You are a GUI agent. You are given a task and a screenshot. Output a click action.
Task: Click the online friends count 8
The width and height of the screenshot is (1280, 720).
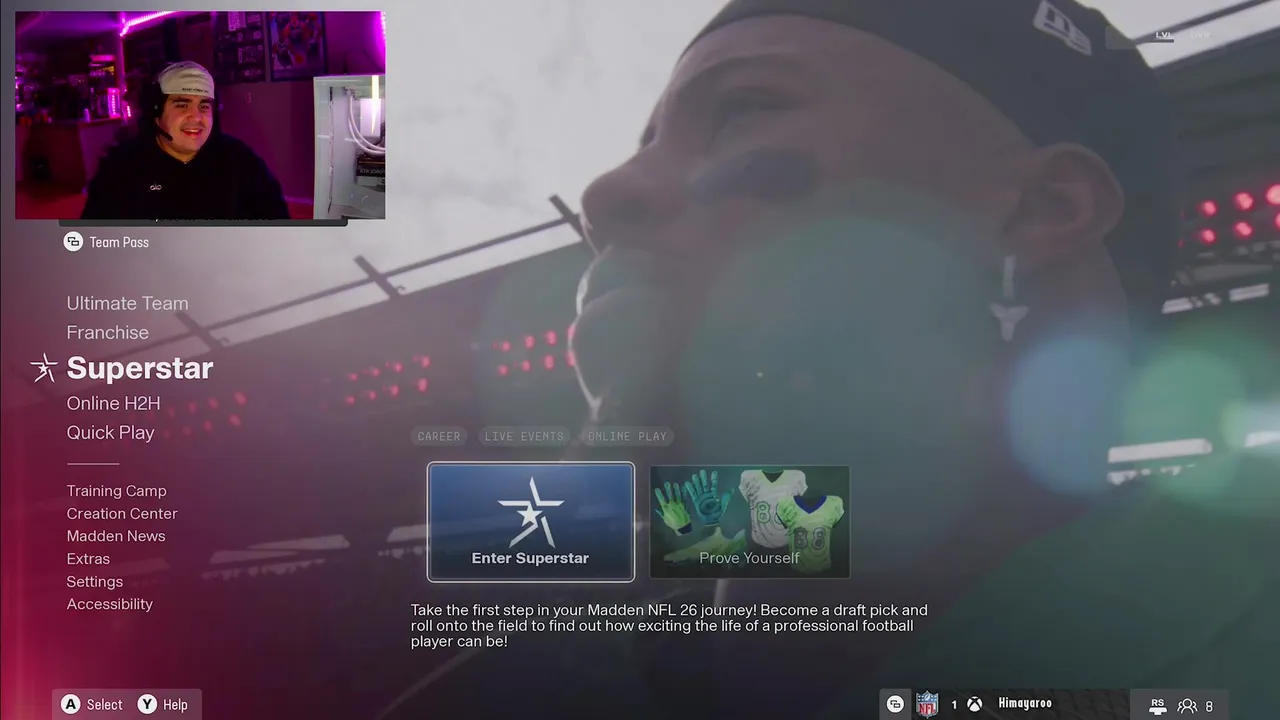(x=1209, y=706)
